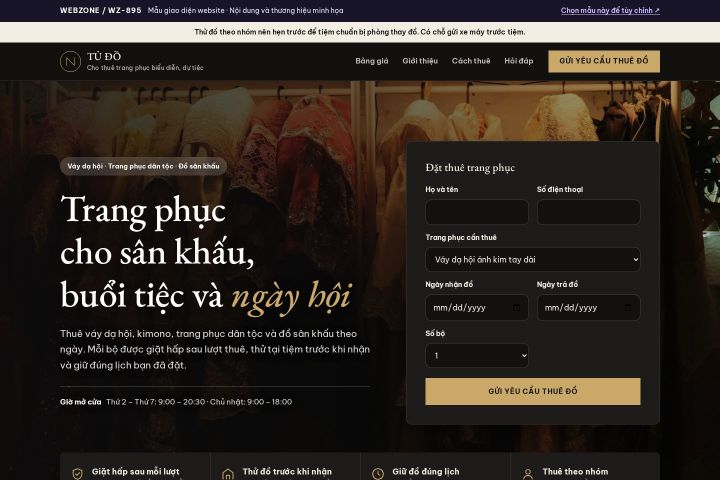The width and height of the screenshot is (720, 480).
Task: Click the ngày hội italic headline text
Action: coord(292,297)
